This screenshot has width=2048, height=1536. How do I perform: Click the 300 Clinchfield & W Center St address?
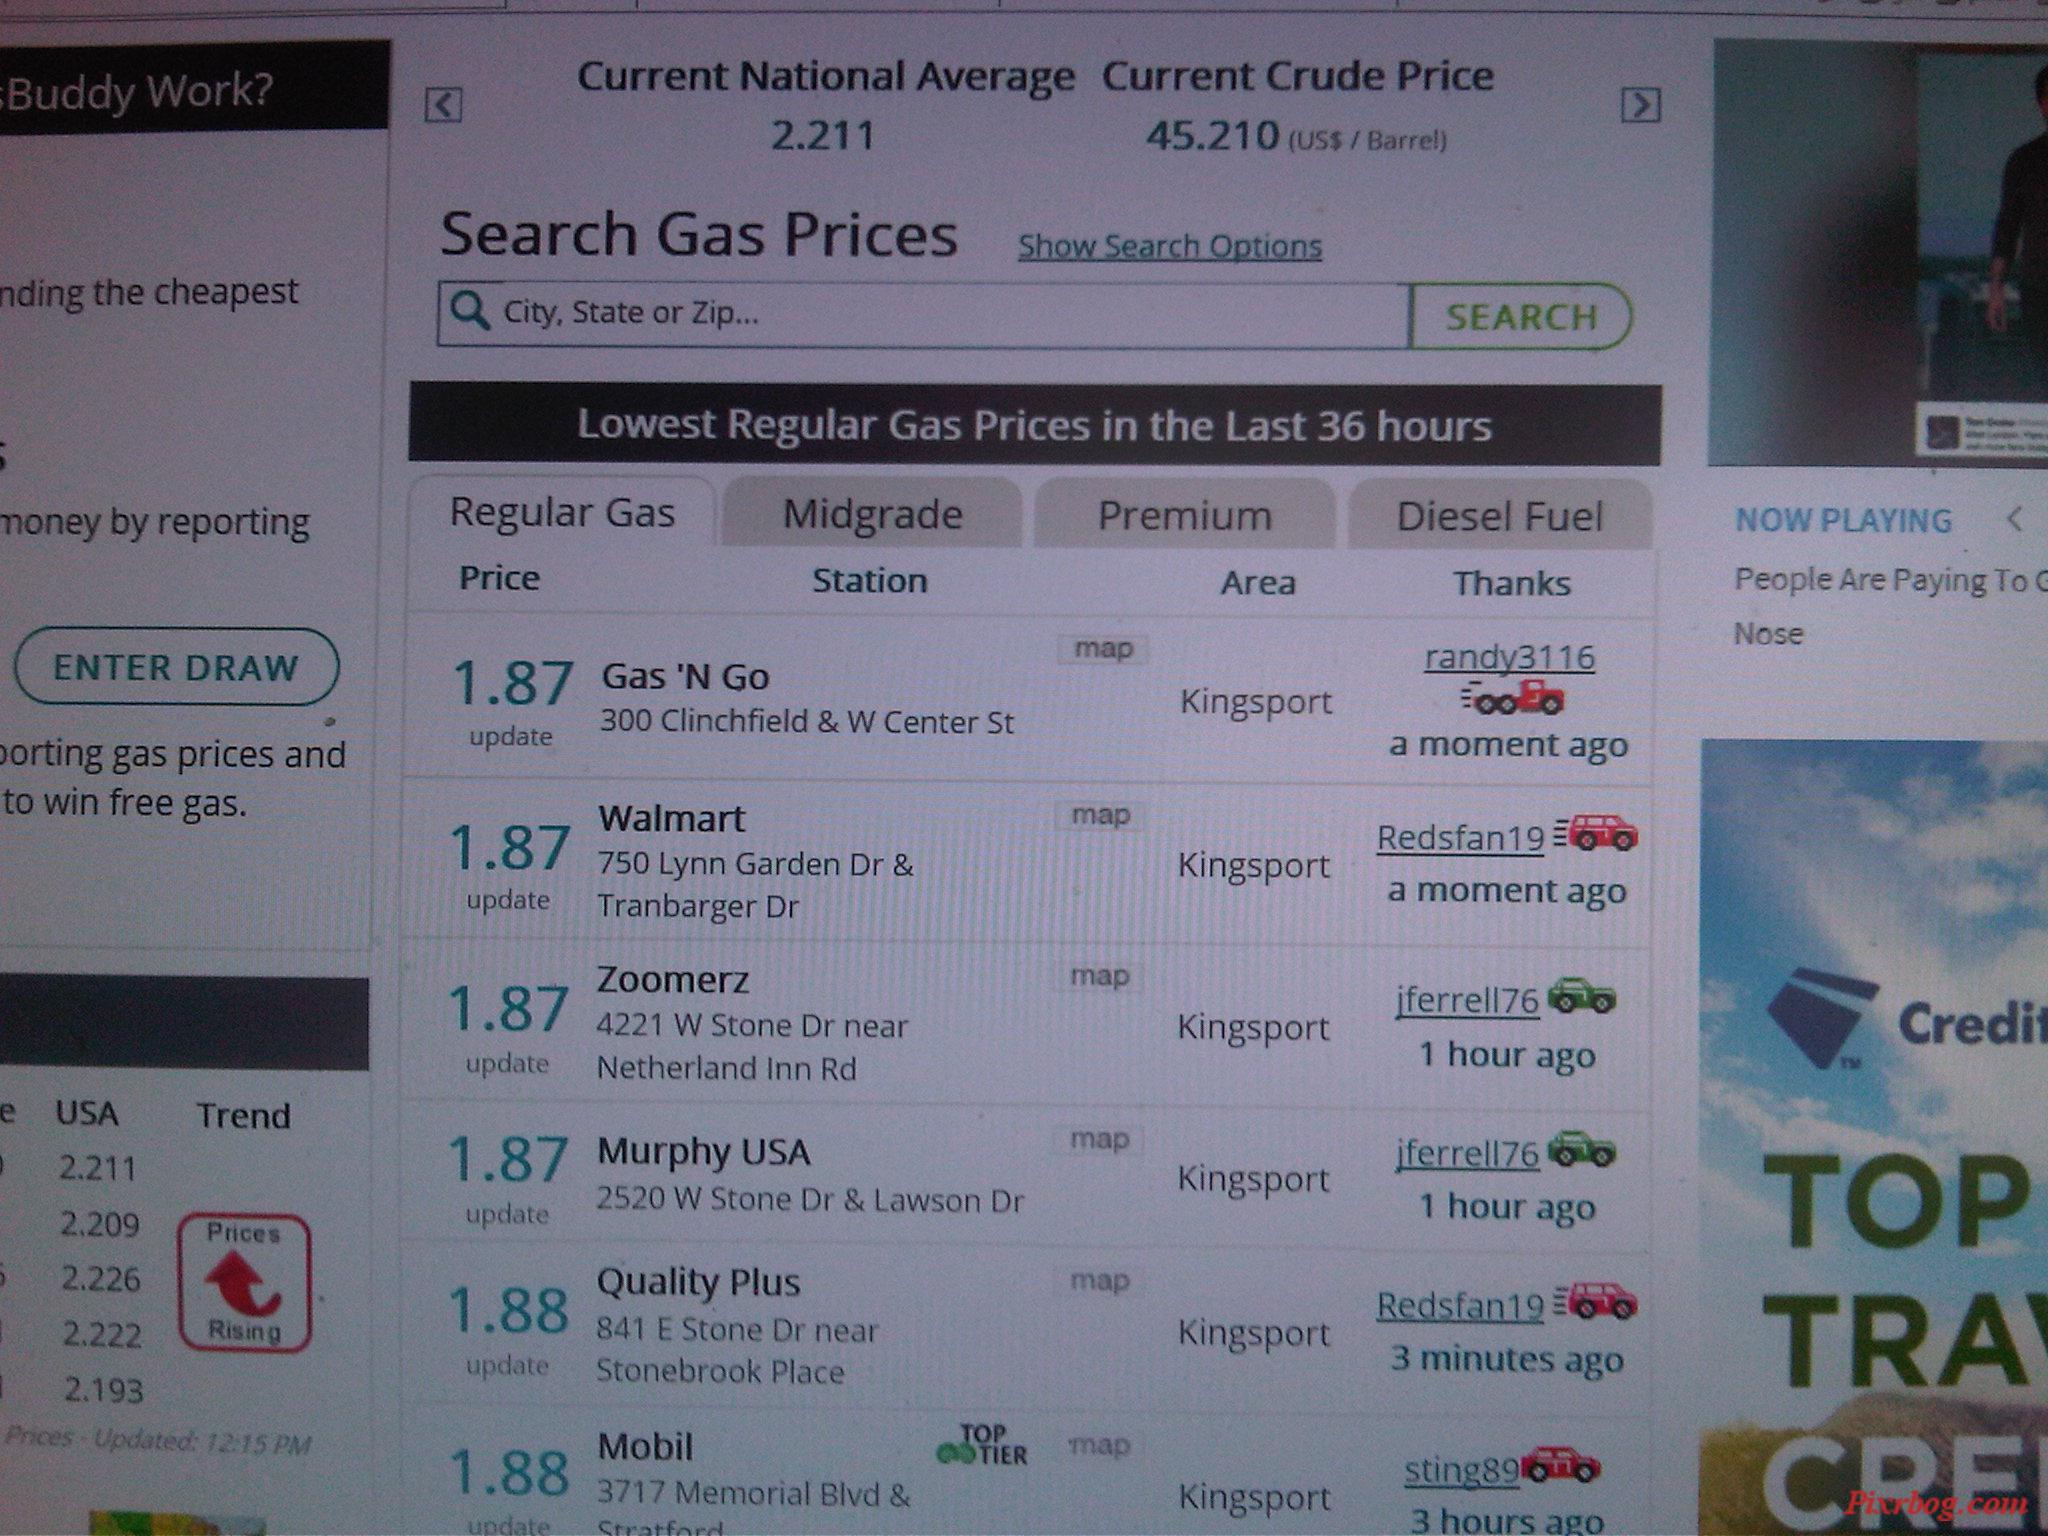pos(807,722)
